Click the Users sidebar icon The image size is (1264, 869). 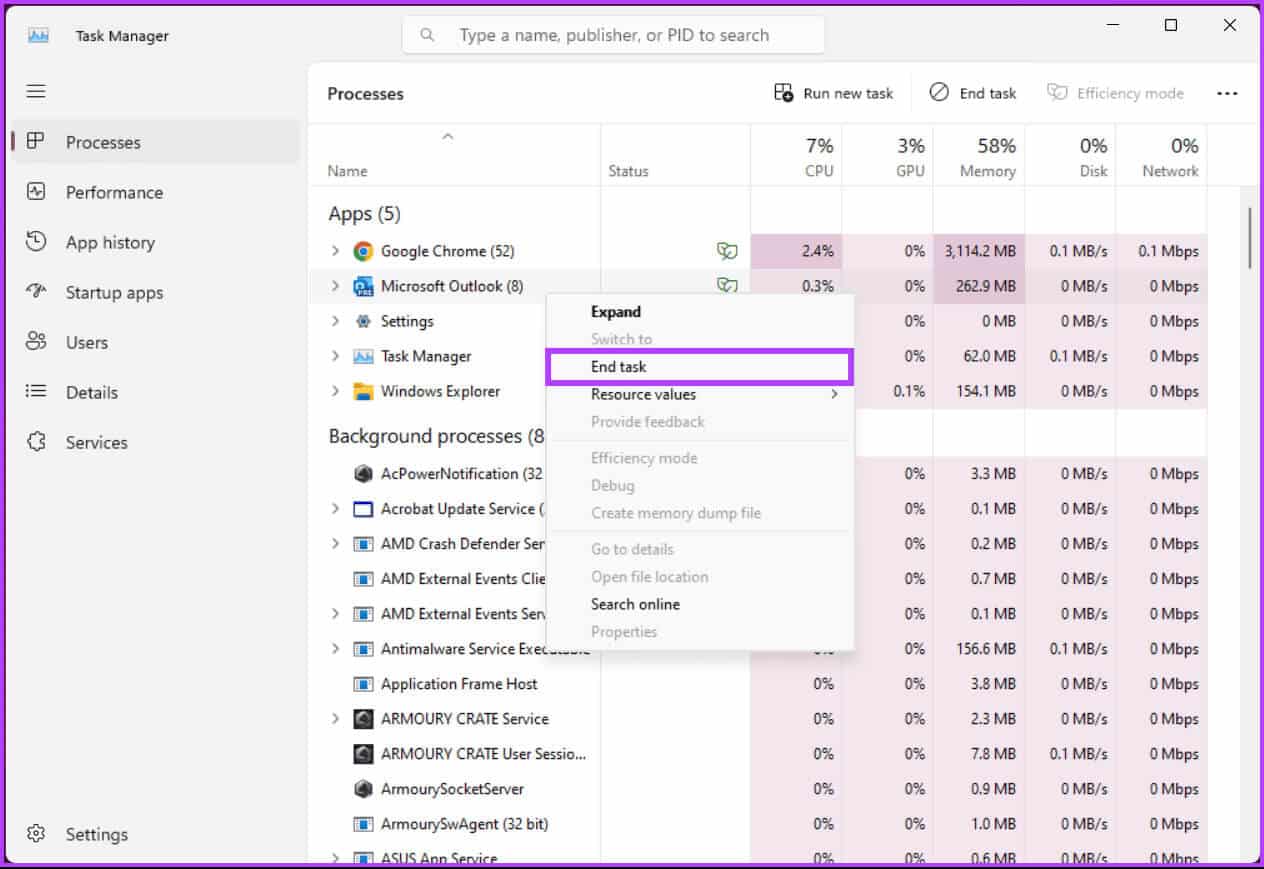pos(36,341)
